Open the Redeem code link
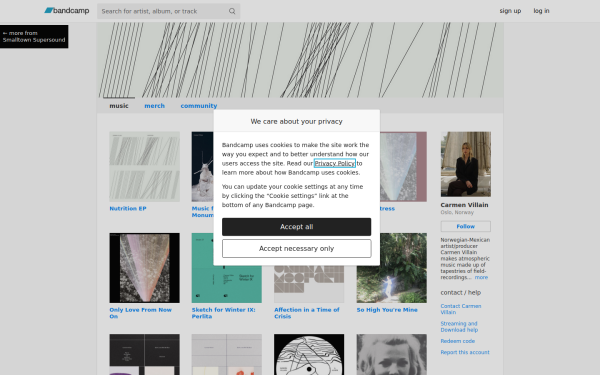The image size is (600, 375). 458,341
